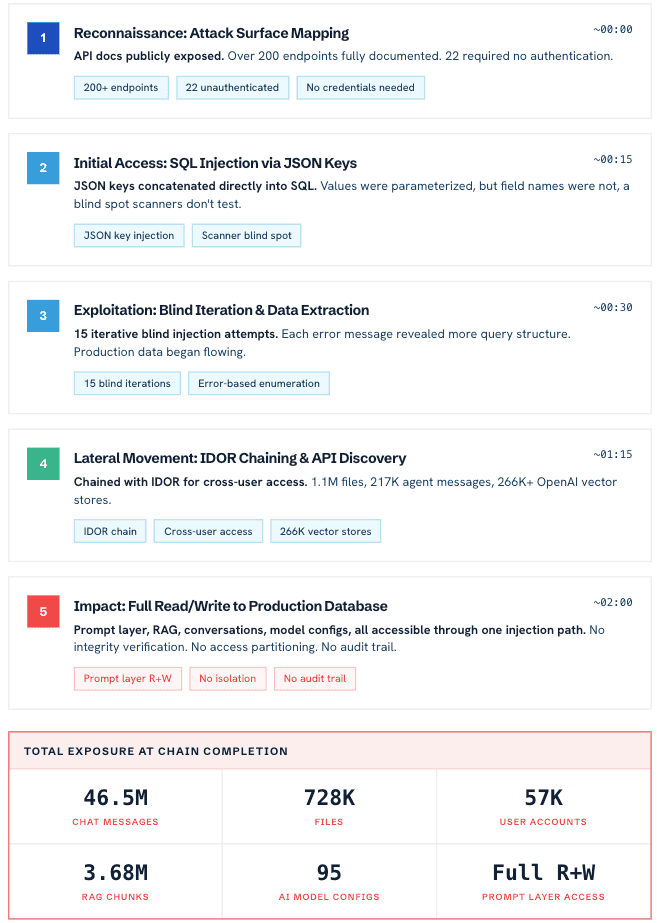Click the step 3 number badge

[x=43, y=316]
